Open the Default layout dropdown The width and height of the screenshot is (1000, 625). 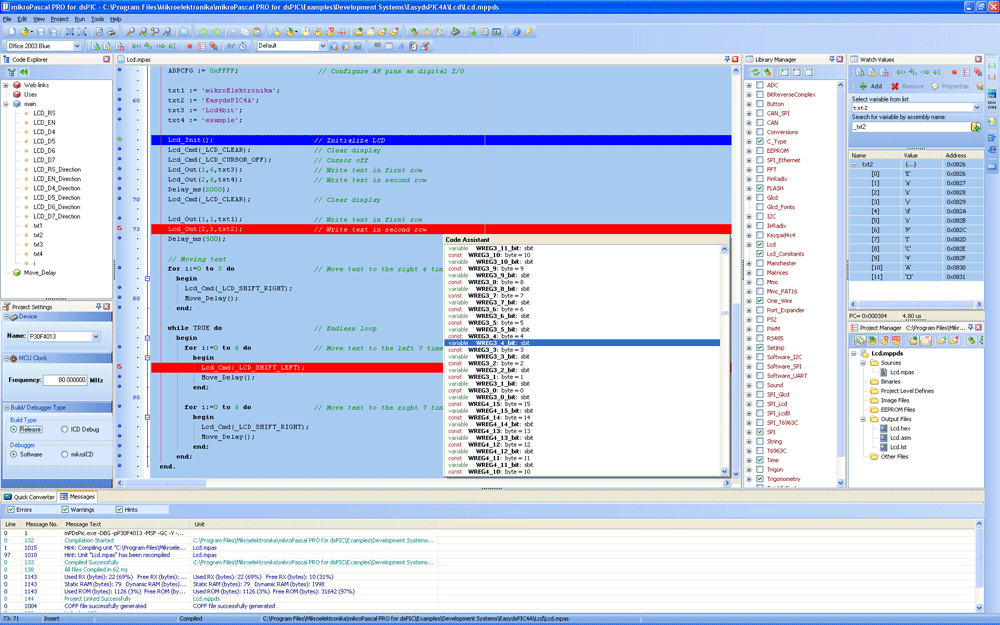[322, 46]
